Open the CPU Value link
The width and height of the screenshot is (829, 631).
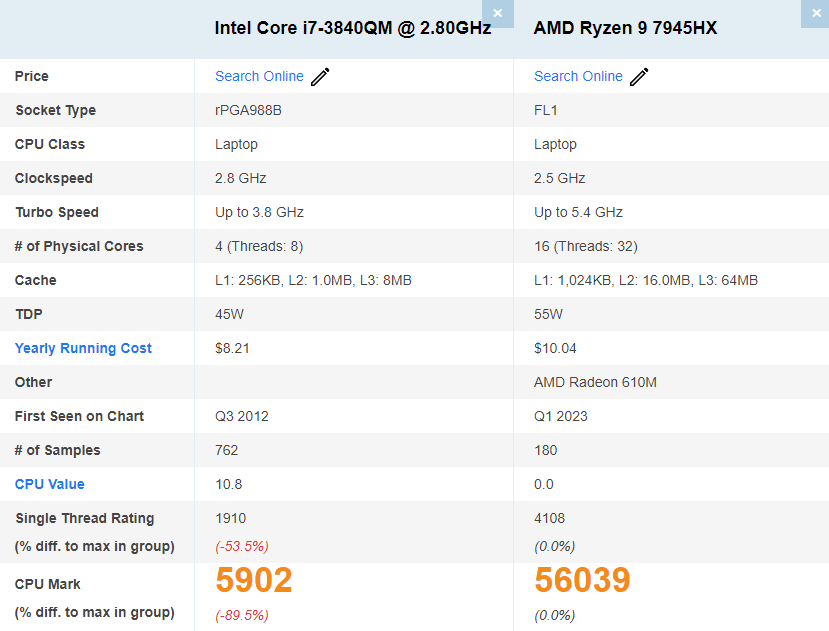[x=50, y=484]
